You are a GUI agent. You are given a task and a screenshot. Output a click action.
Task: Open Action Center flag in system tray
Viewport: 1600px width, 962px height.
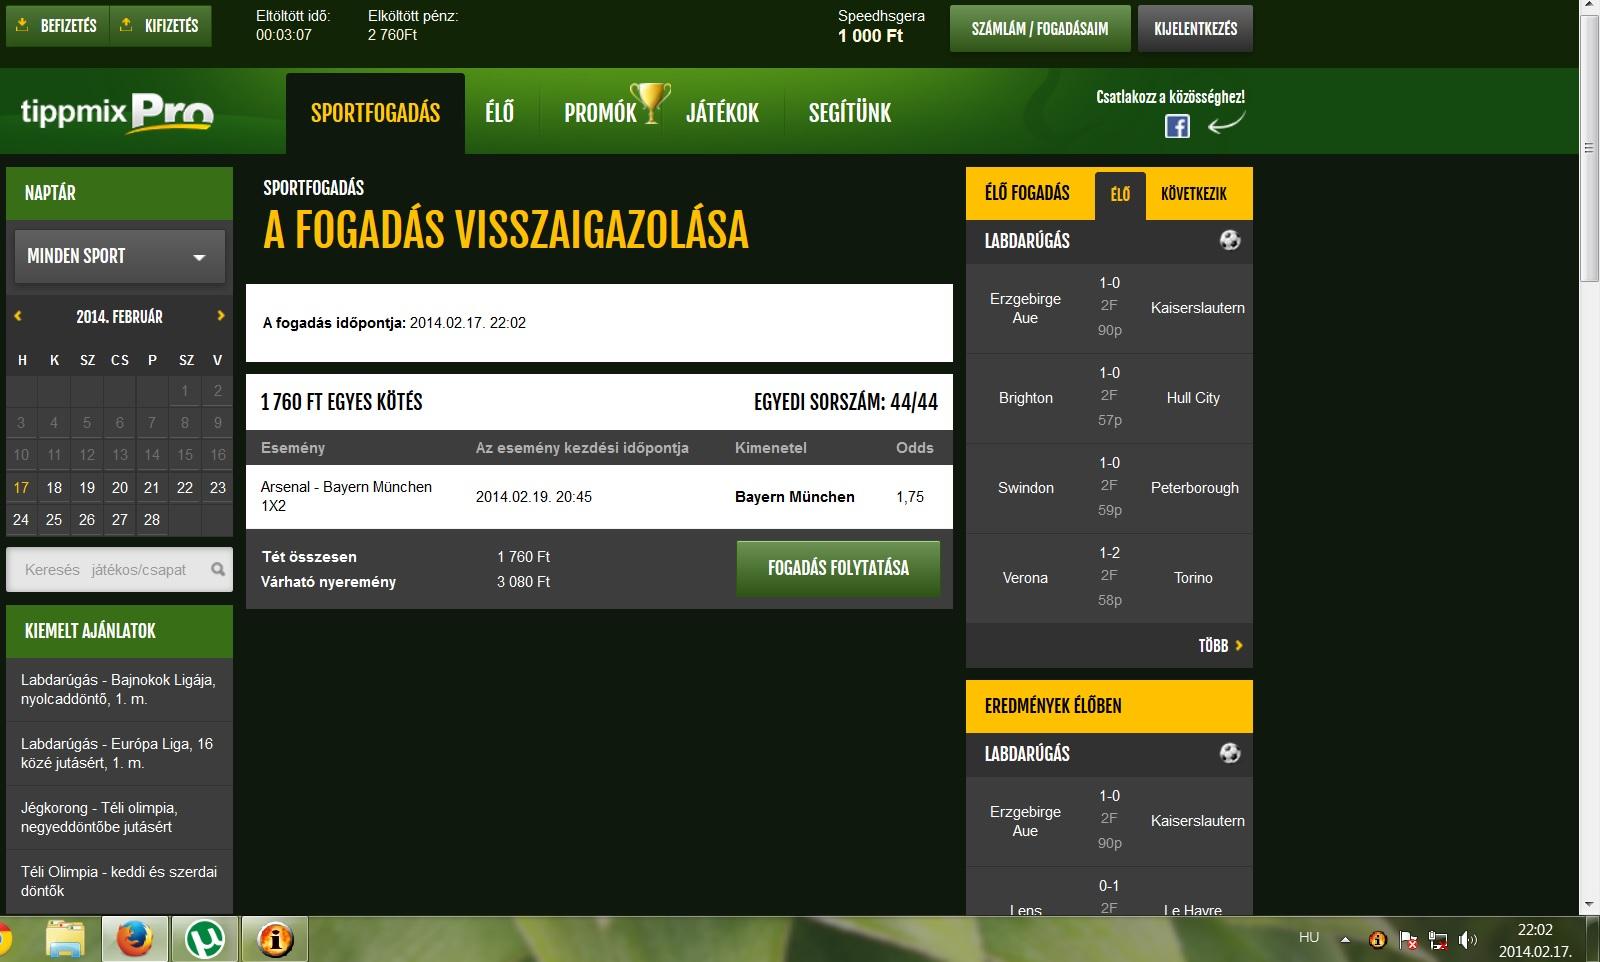tap(1408, 940)
